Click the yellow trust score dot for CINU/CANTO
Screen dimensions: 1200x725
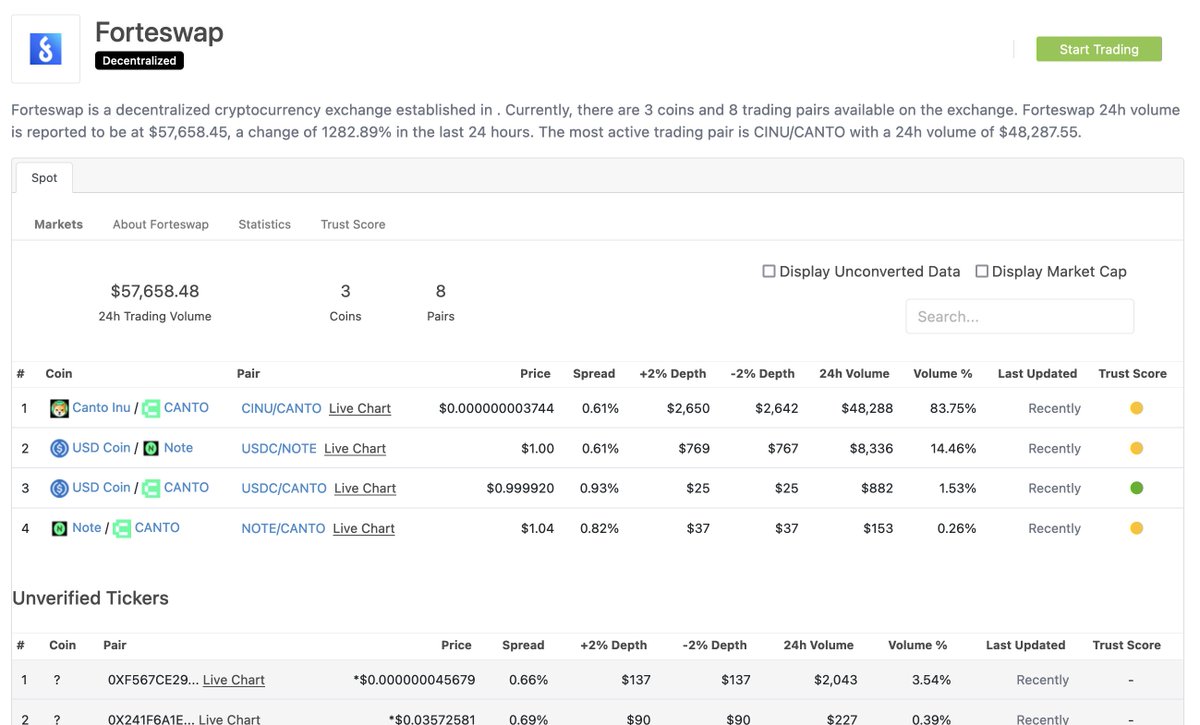[x=1136, y=408]
